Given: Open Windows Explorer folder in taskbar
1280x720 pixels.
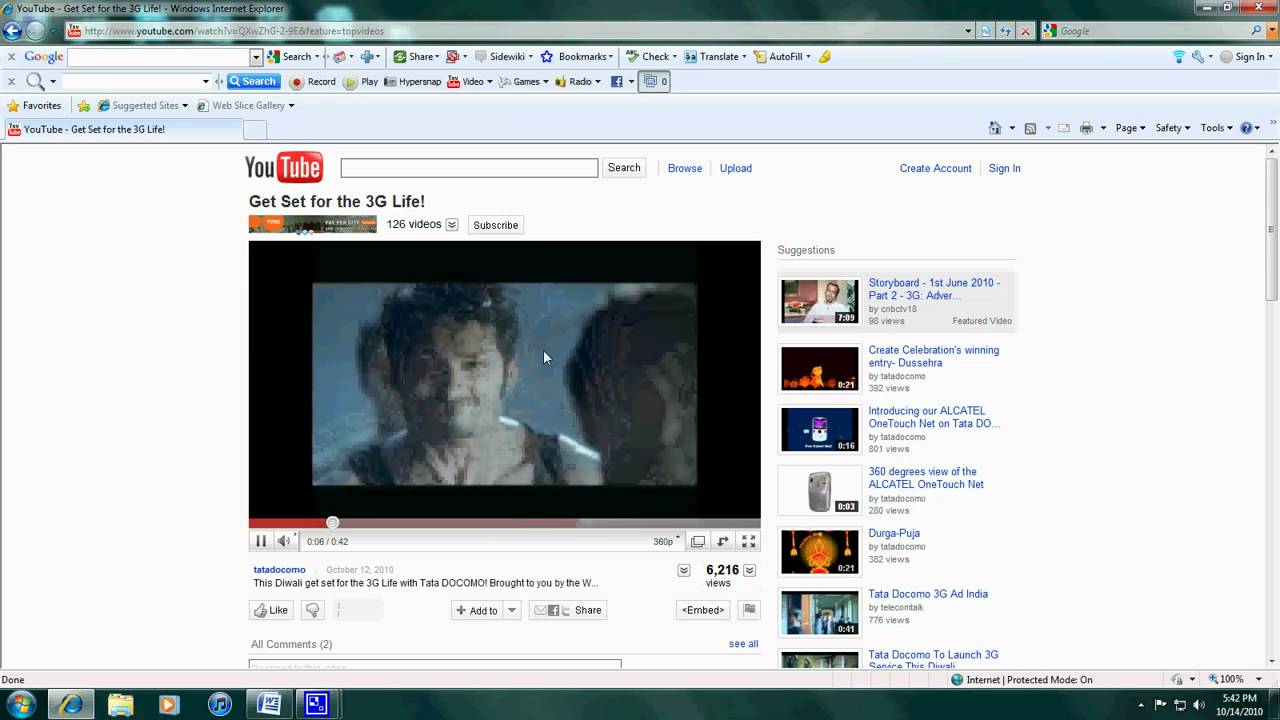Looking at the screenshot, I should [121, 704].
